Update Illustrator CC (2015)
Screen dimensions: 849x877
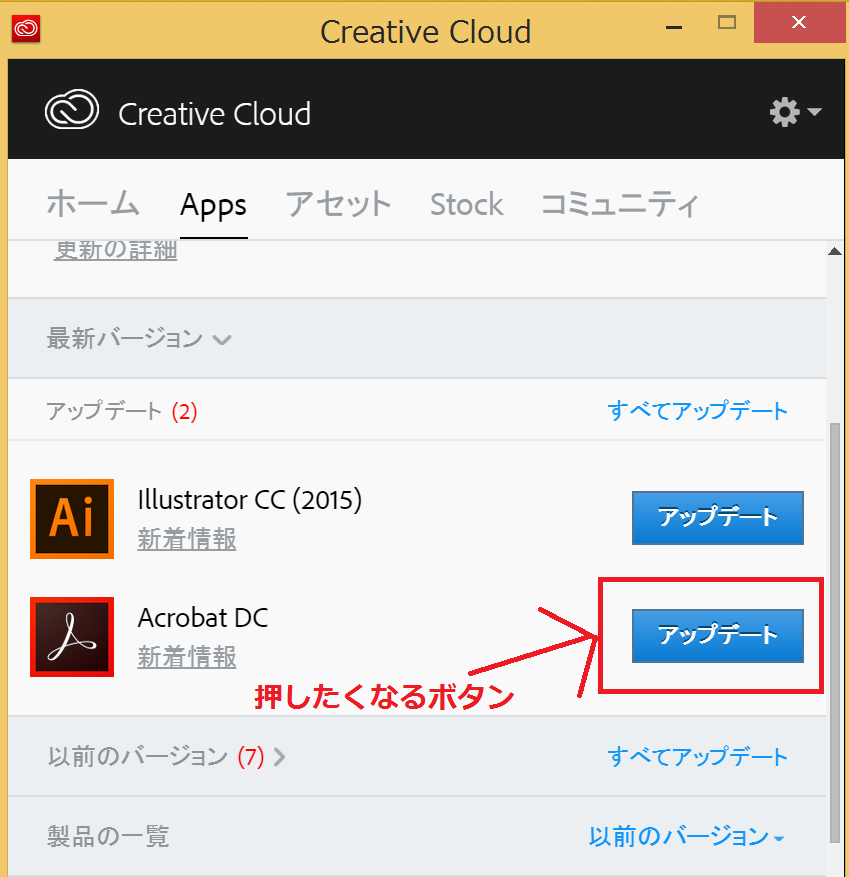718,517
